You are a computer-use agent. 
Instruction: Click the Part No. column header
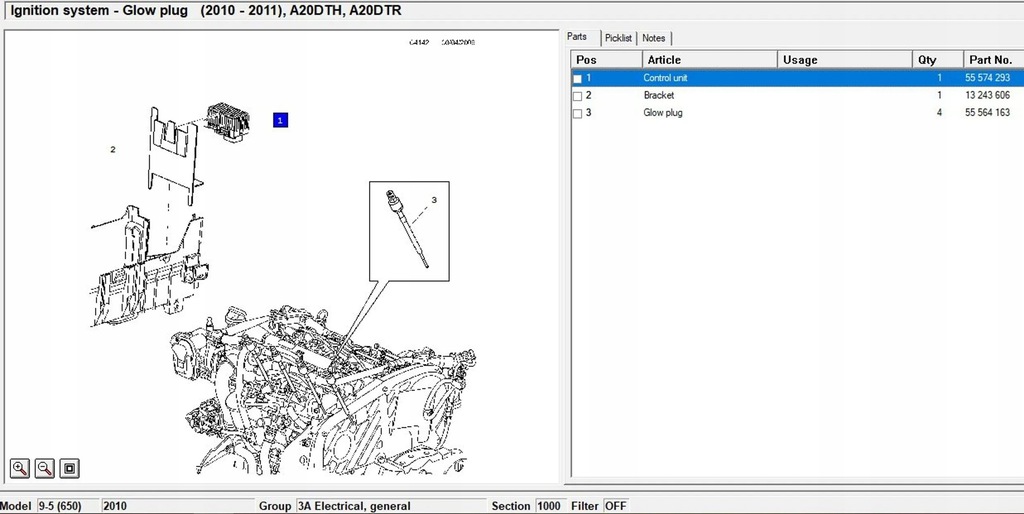click(x=993, y=59)
